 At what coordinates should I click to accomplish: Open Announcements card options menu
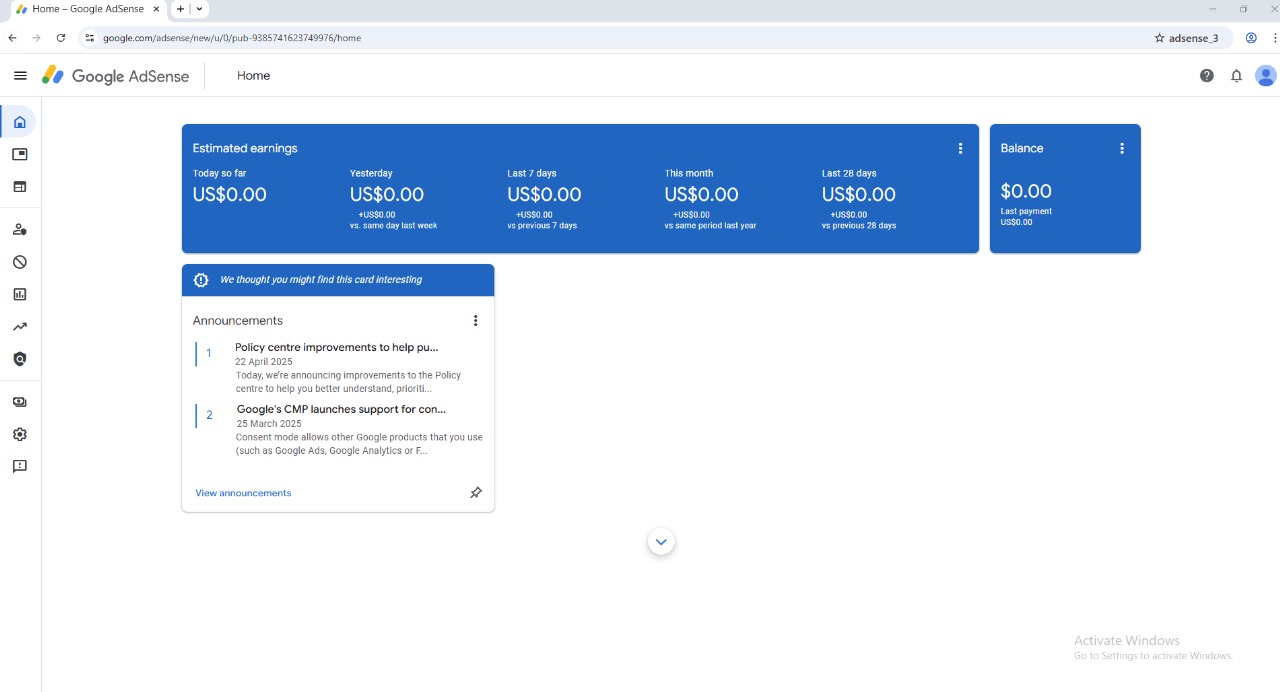[475, 321]
